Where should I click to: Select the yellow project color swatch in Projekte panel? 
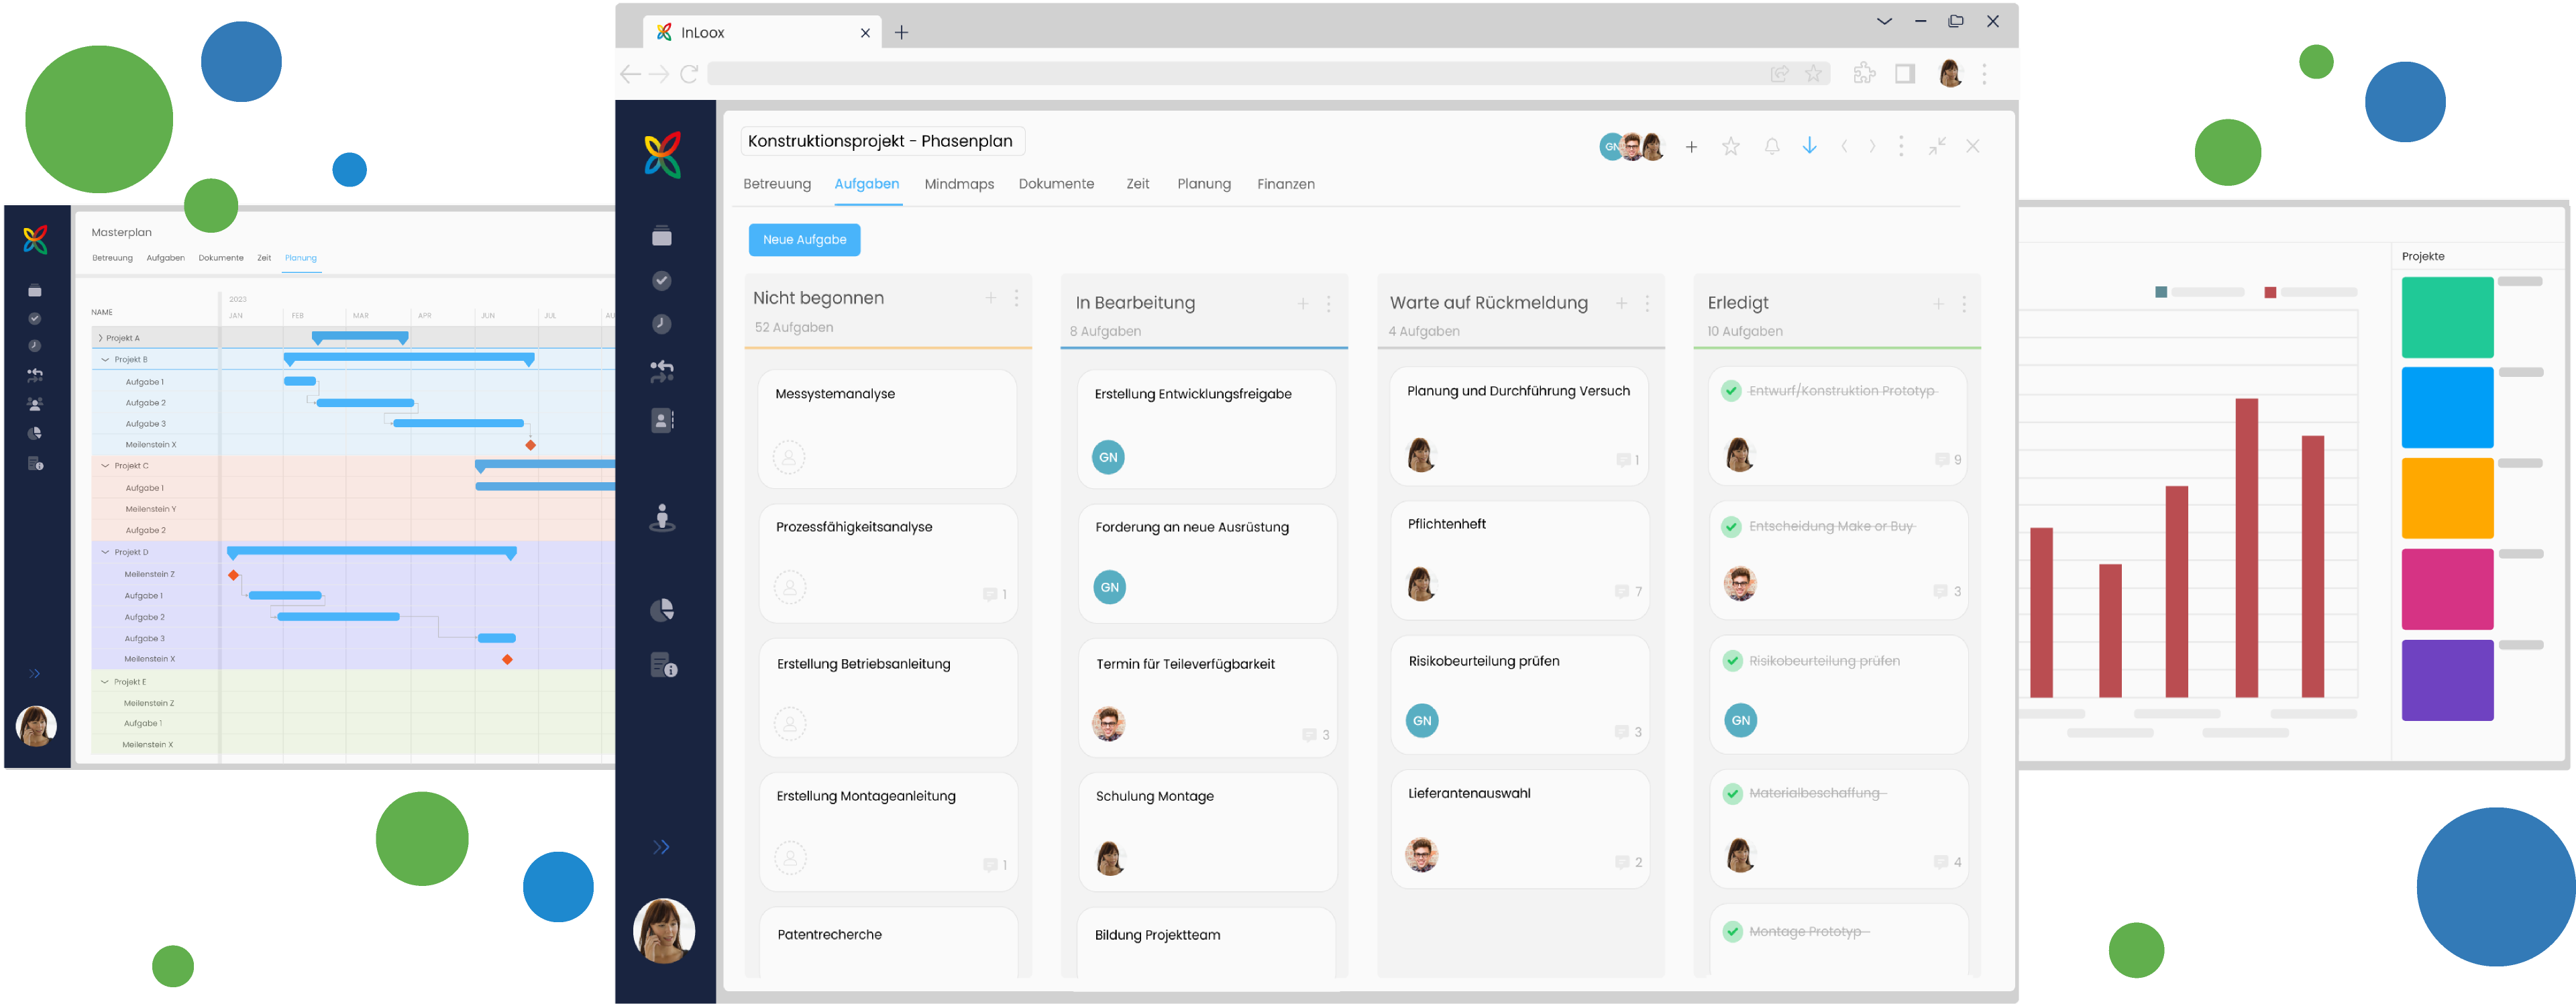point(2447,498)
